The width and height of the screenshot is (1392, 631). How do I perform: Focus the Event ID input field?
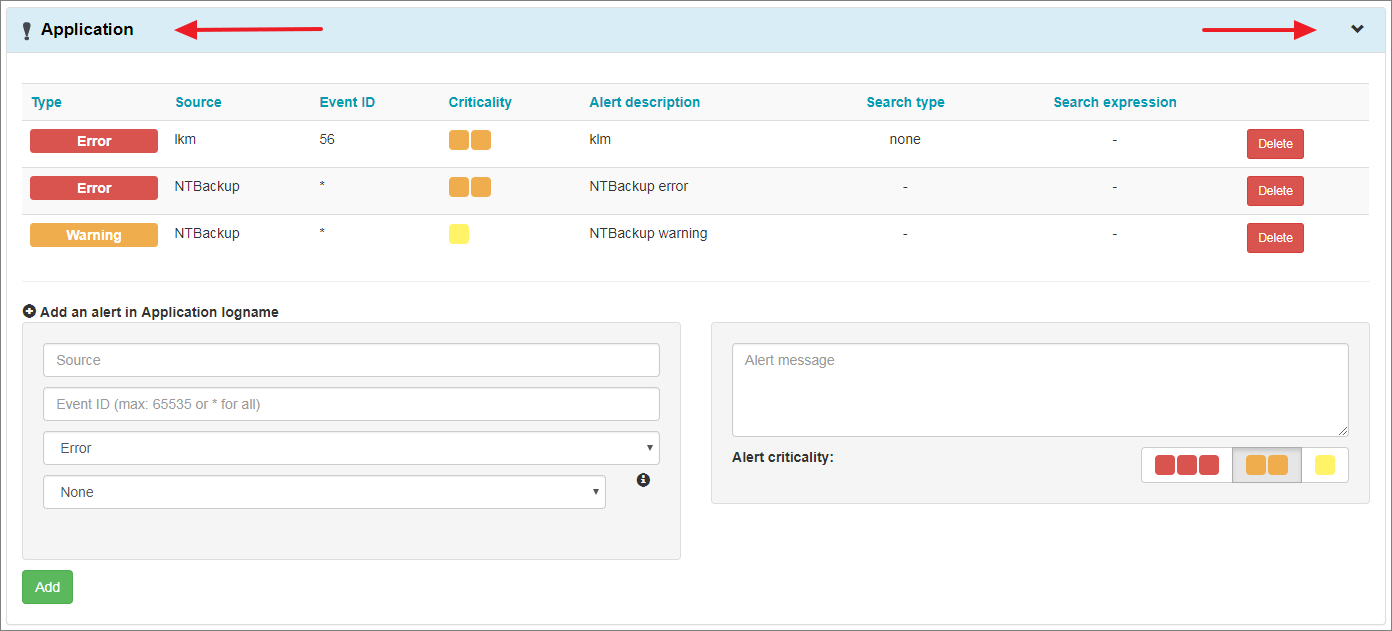coord(351,404)
